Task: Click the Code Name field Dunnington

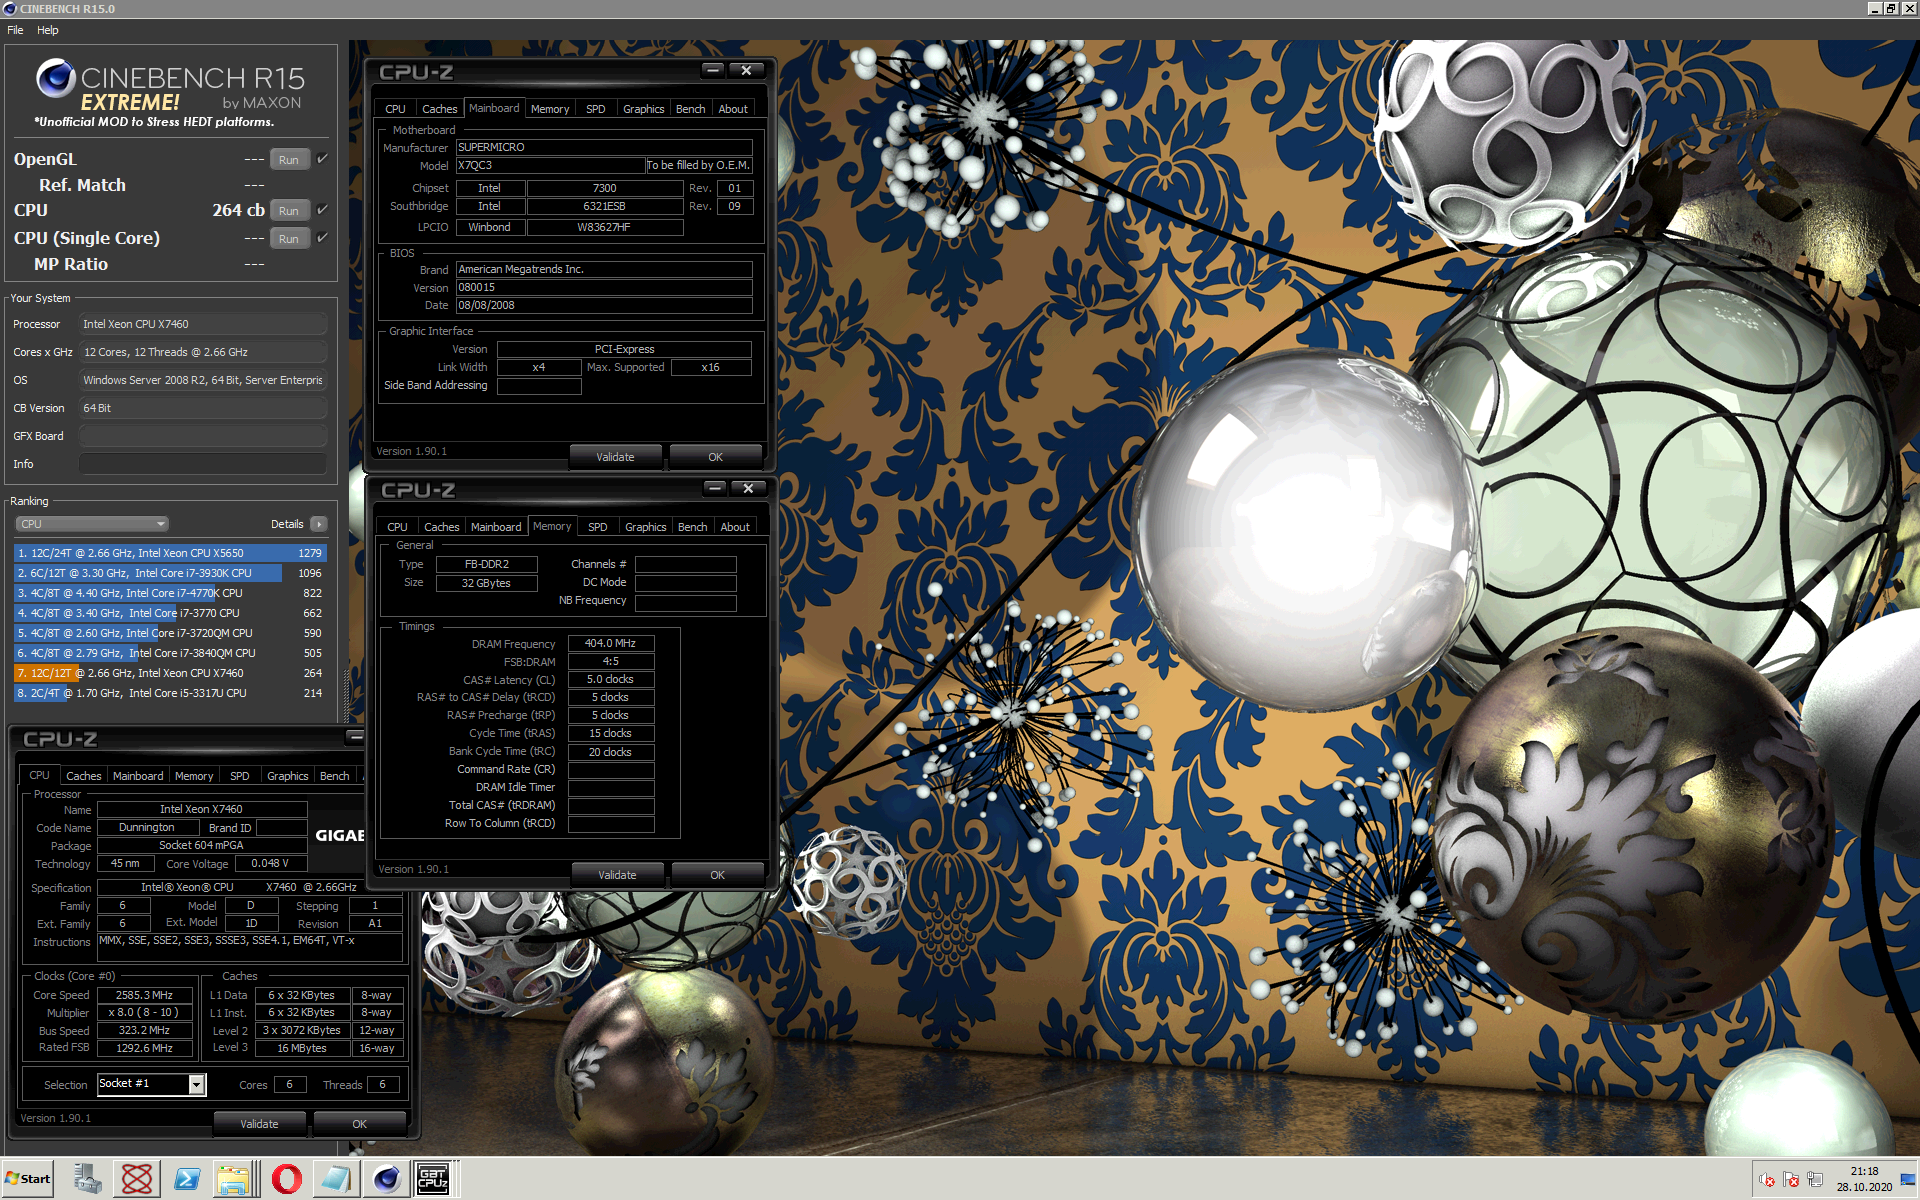Action: 146,827
